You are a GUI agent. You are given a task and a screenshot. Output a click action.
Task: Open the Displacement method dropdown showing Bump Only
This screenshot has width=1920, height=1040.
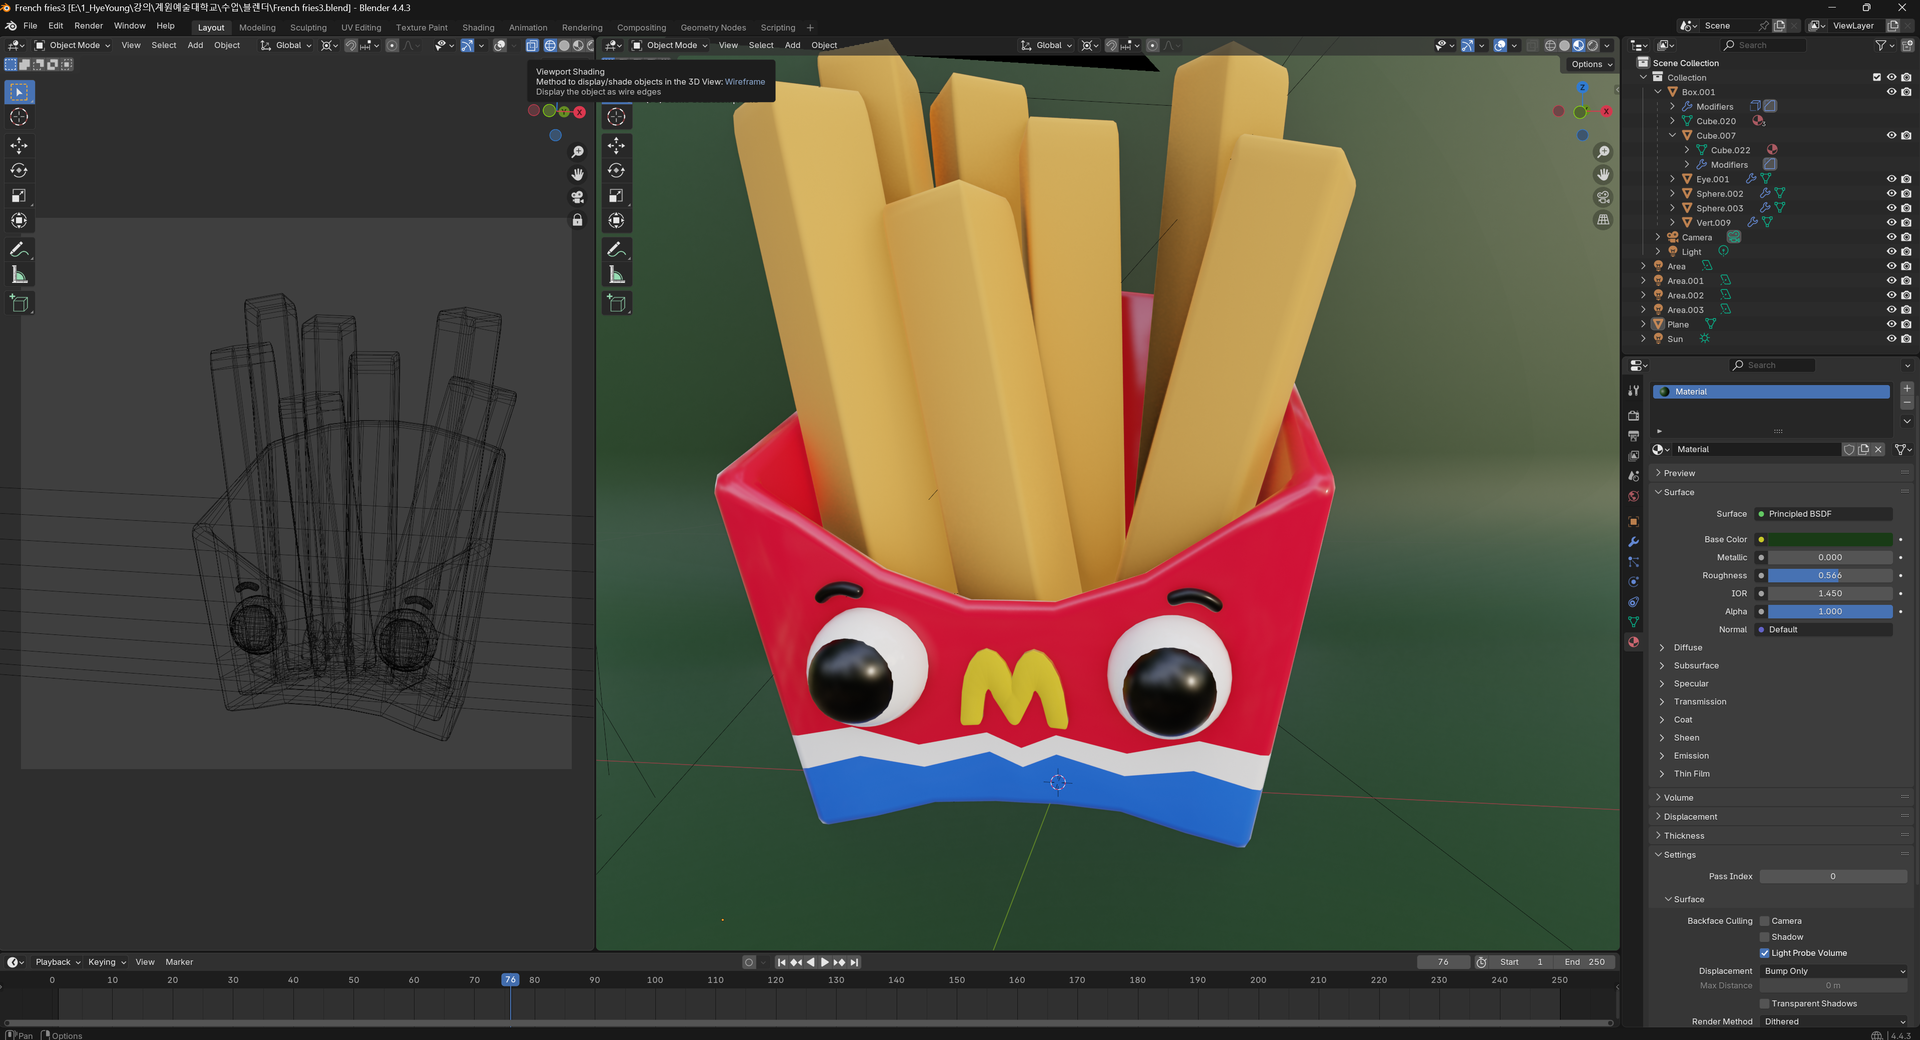(x=1833, y=971)
